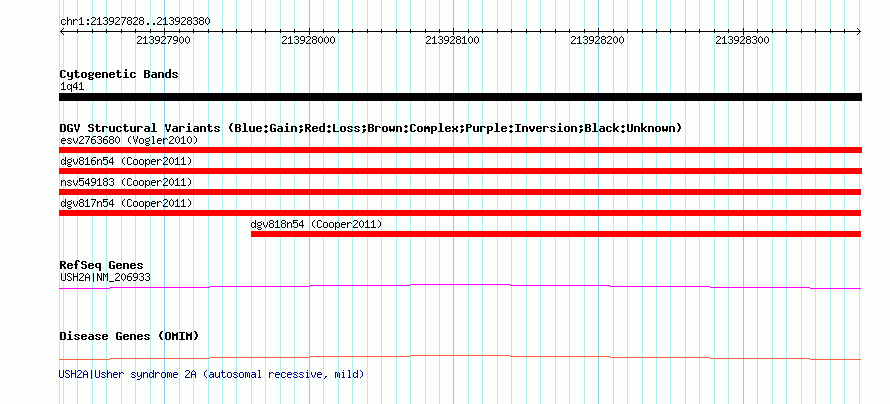890x404 pixels.
Task: Click the esv2763680 (Vogler2010) label
Action: (129, 140)
